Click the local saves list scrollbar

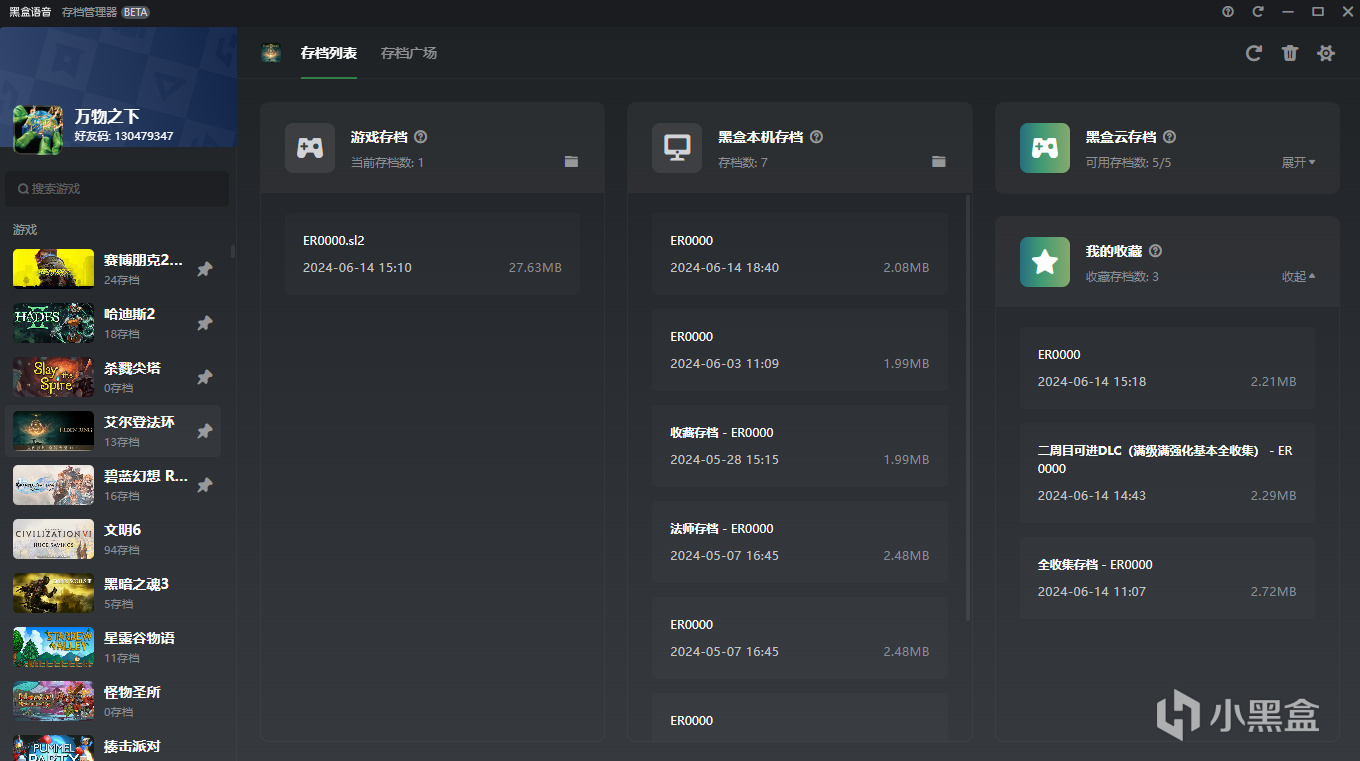tap(968, 408)
